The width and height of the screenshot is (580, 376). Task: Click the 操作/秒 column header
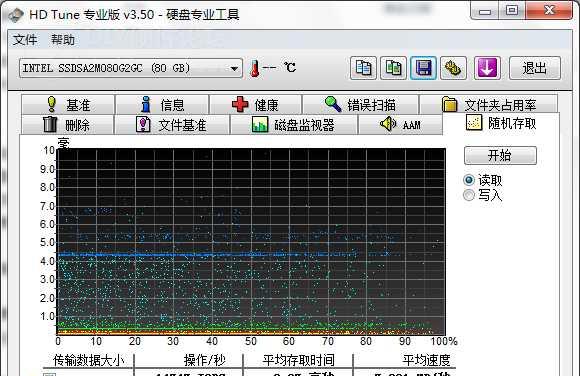point(189,360)
